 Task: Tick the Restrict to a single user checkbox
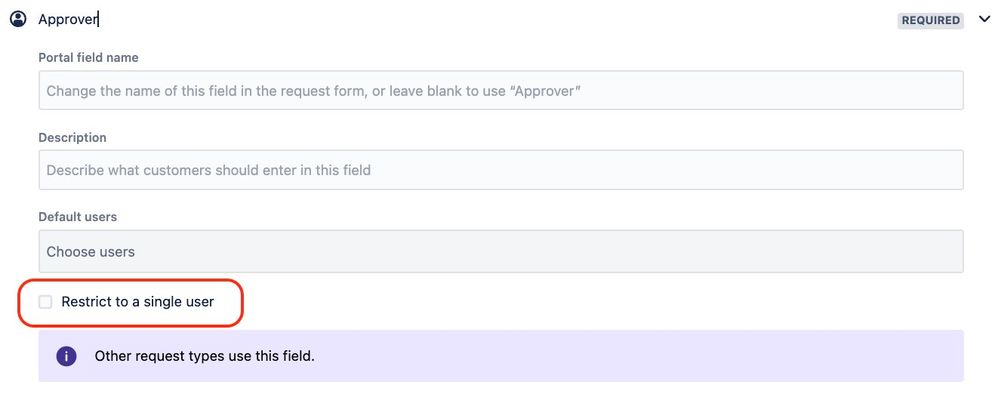(x=45, y=302)
